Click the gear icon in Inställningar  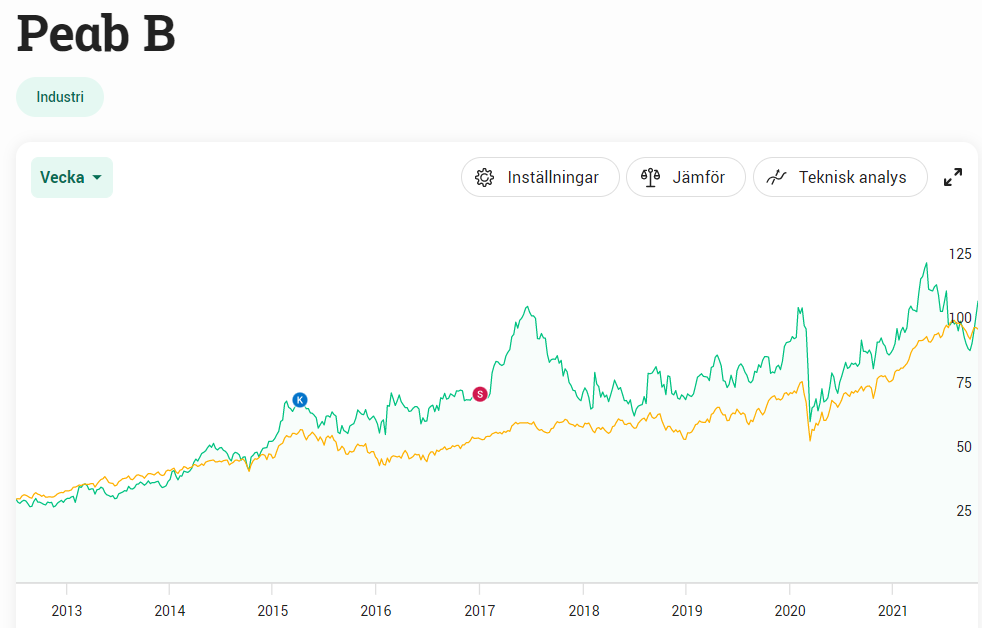485,178
